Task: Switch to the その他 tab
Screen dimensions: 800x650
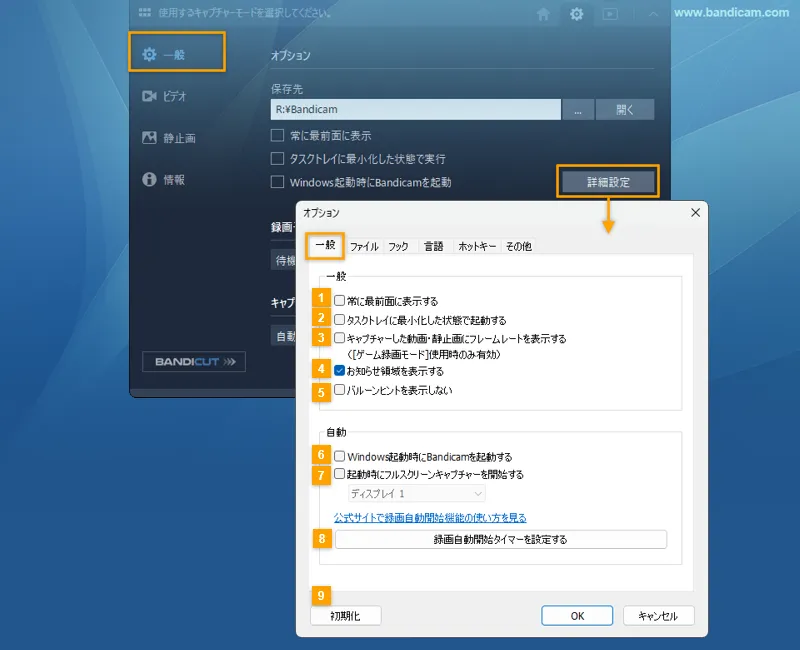Action: (x=518, y=246)
